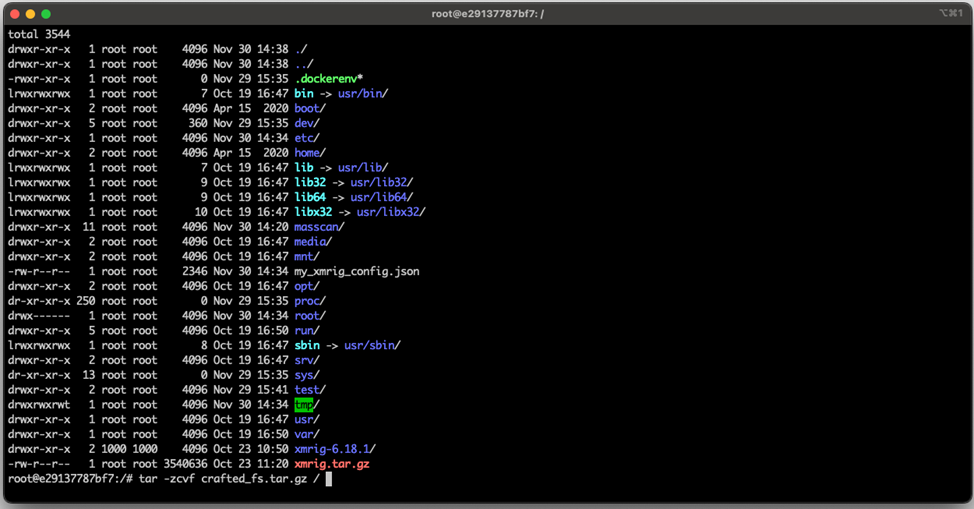The width and height of the screenshot is (974, 509).
Task: Click the libx32 symlink name
Action: (313, 212)
